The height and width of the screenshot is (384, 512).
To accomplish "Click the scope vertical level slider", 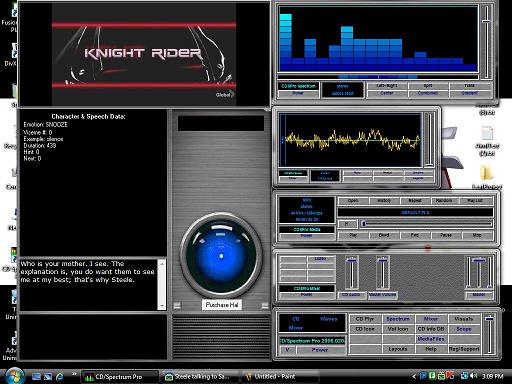I will (x=430, y=140).
